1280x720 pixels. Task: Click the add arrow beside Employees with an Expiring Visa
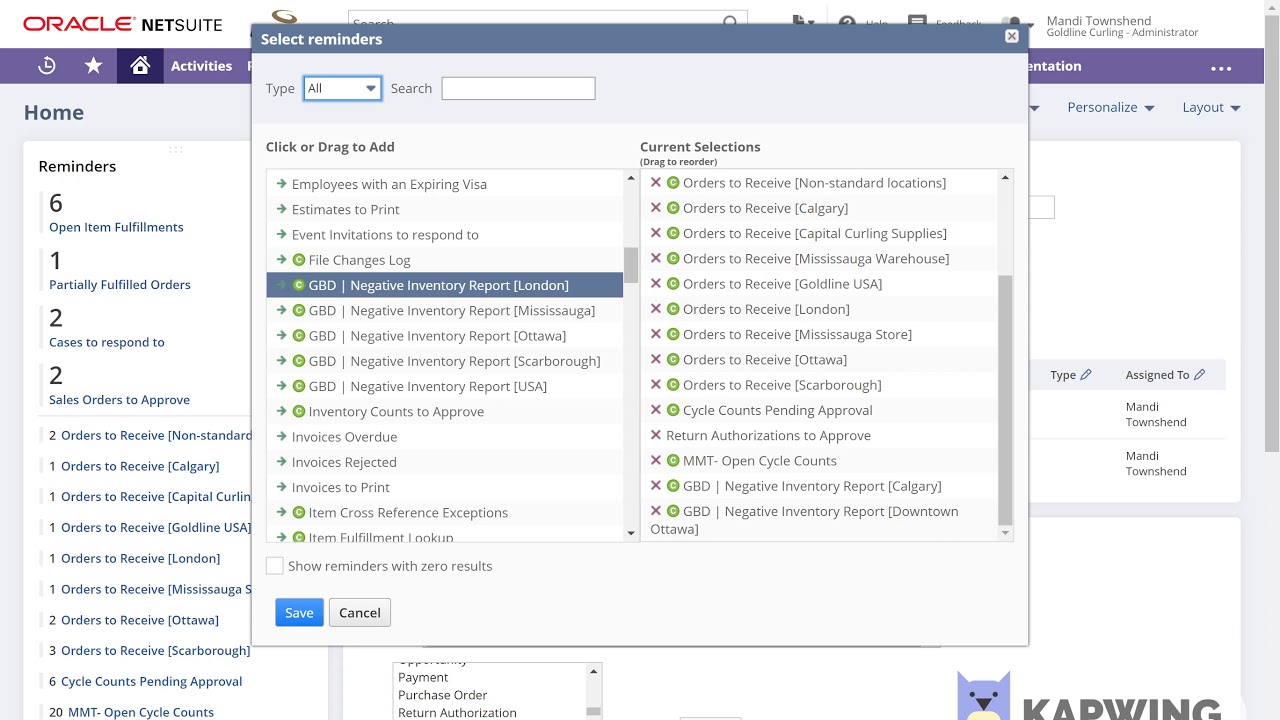coord(281,184)
